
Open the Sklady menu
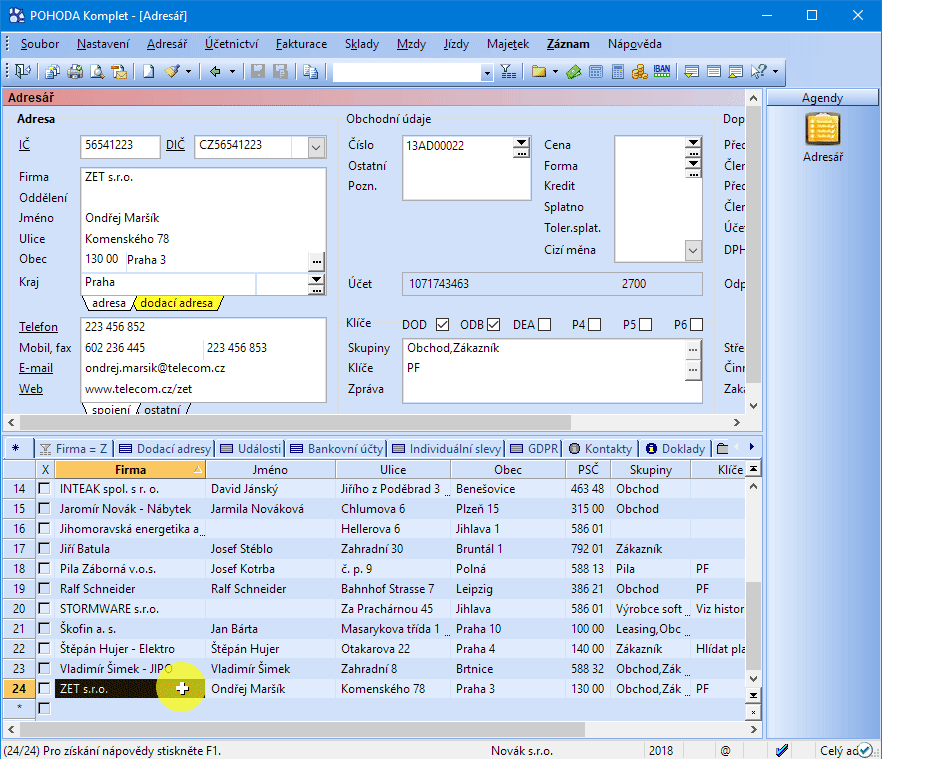pos(362,44)
